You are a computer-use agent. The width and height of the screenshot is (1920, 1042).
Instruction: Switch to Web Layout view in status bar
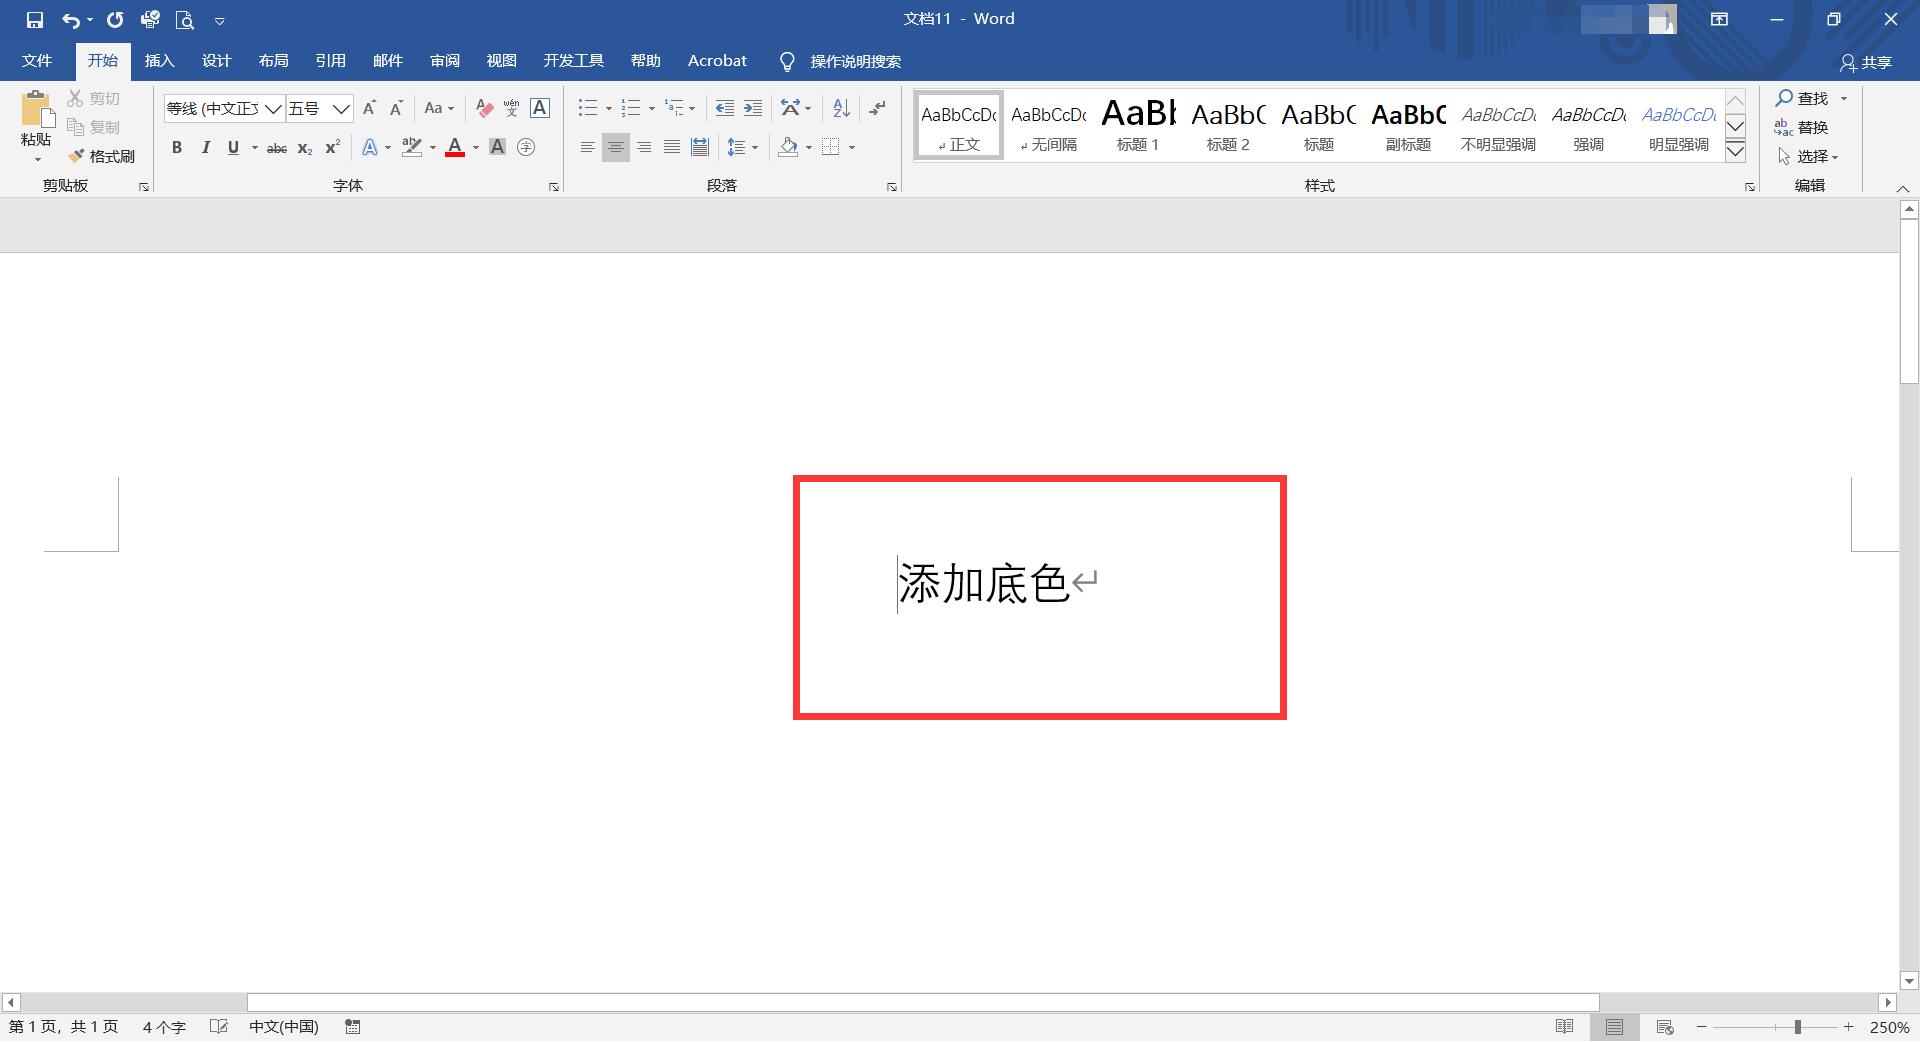coord(1665,1027)
